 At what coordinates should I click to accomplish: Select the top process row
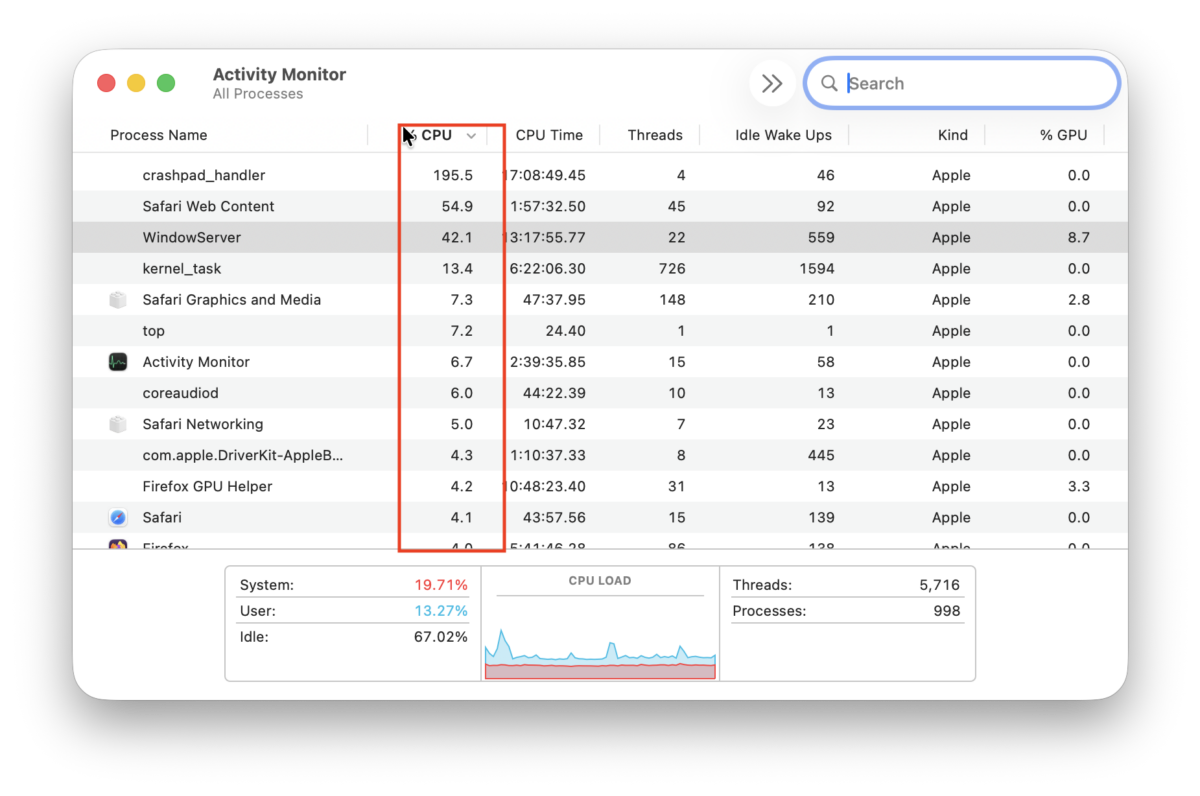(x=600, y=330)
